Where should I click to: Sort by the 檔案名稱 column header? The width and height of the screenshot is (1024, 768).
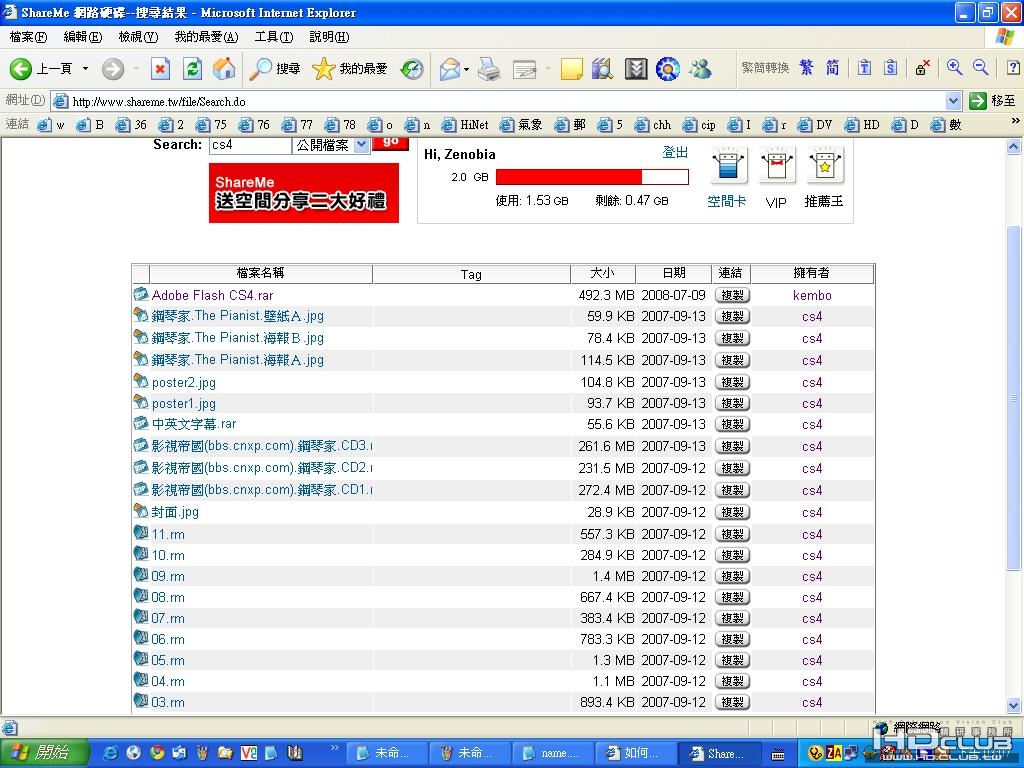[x=261, y=274]
